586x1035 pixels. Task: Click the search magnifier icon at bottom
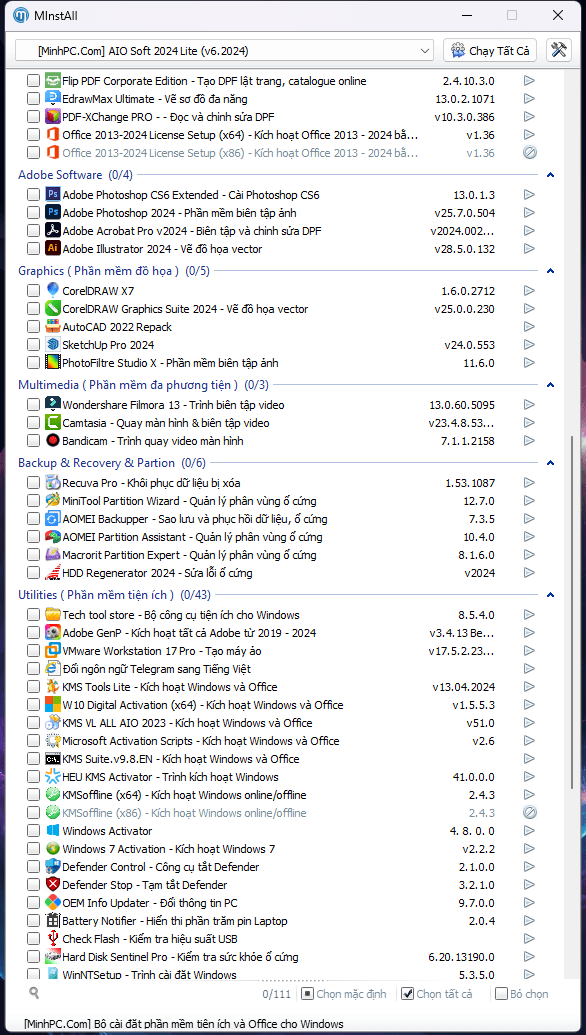pyautogui.click(x=34, y=991)
